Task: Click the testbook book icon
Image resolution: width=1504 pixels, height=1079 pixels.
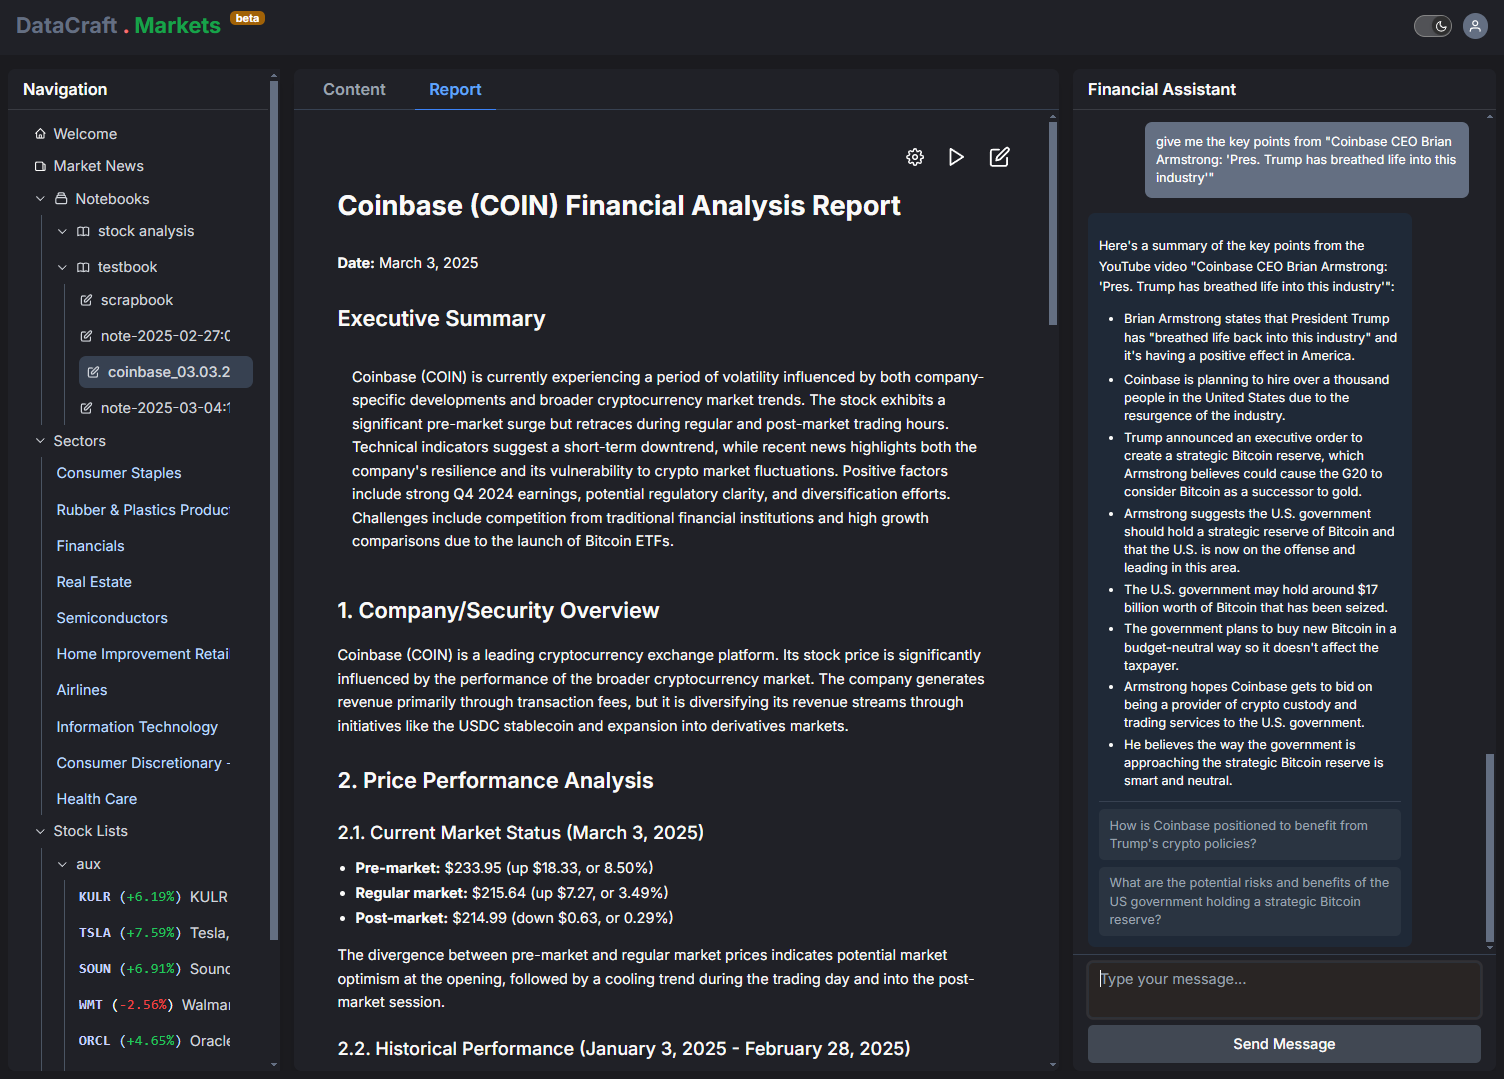Action: pyautogui.click(x=83, y=267)
